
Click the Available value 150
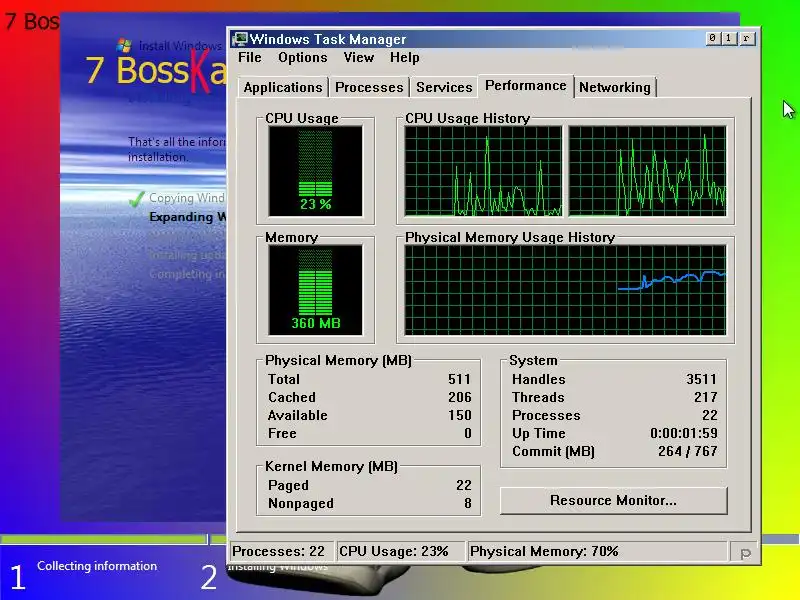tap(459, 415)
